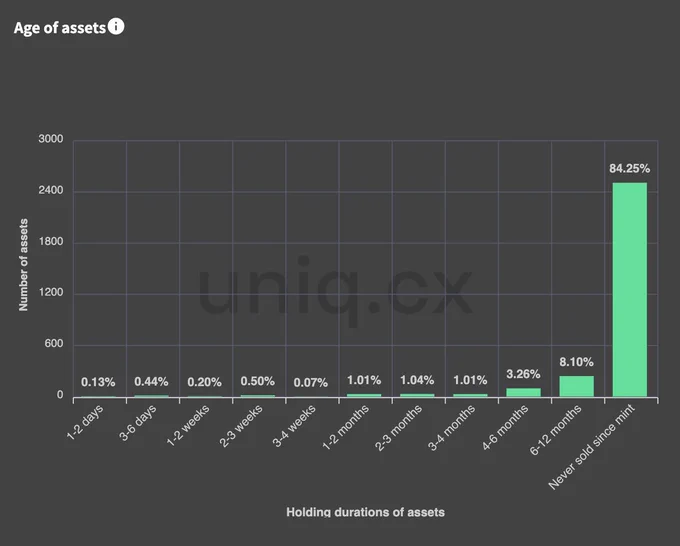Screen dimensions: 680x546
Task: Click the 1-2 days axis label
Action: point(85,422)
